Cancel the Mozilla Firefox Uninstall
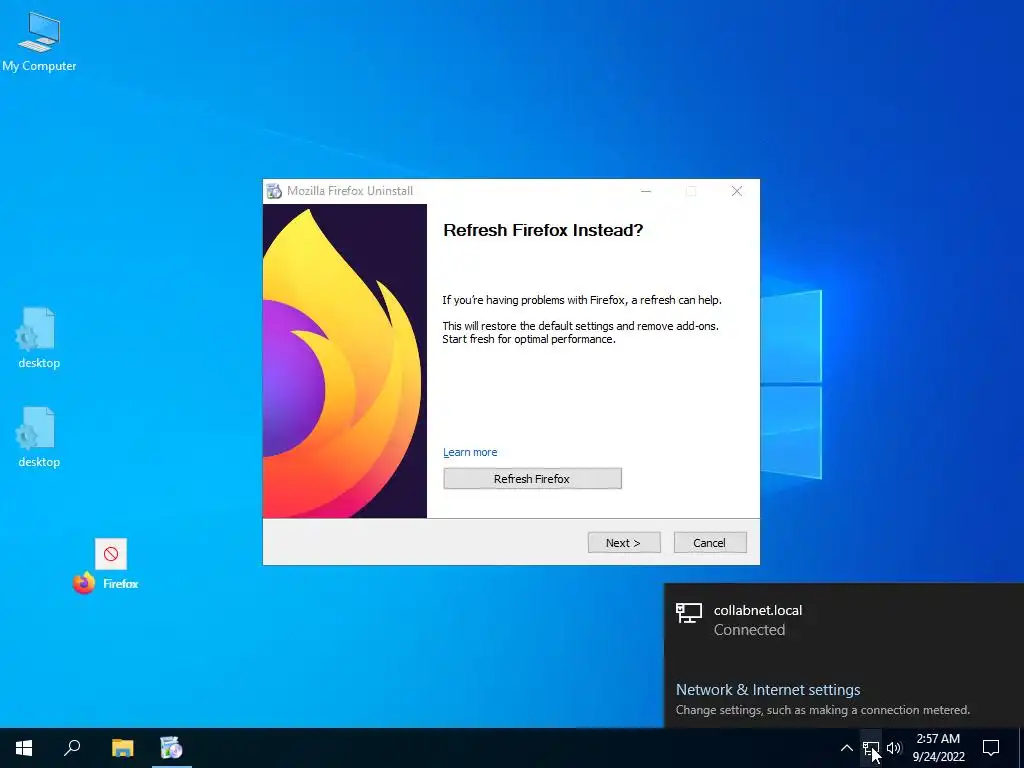 click(x=710, y=543)
